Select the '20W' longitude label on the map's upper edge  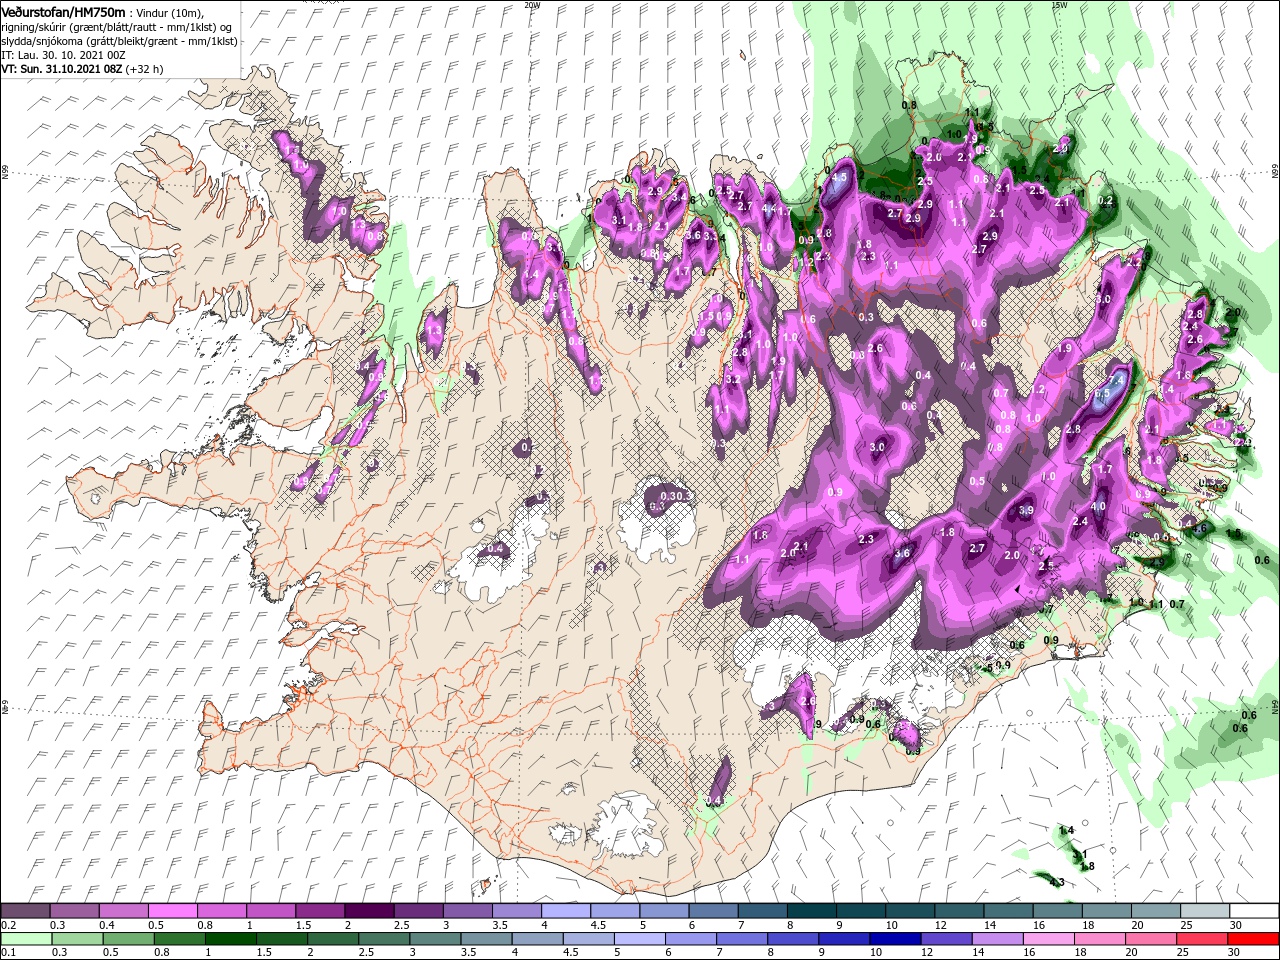(532, 5)
